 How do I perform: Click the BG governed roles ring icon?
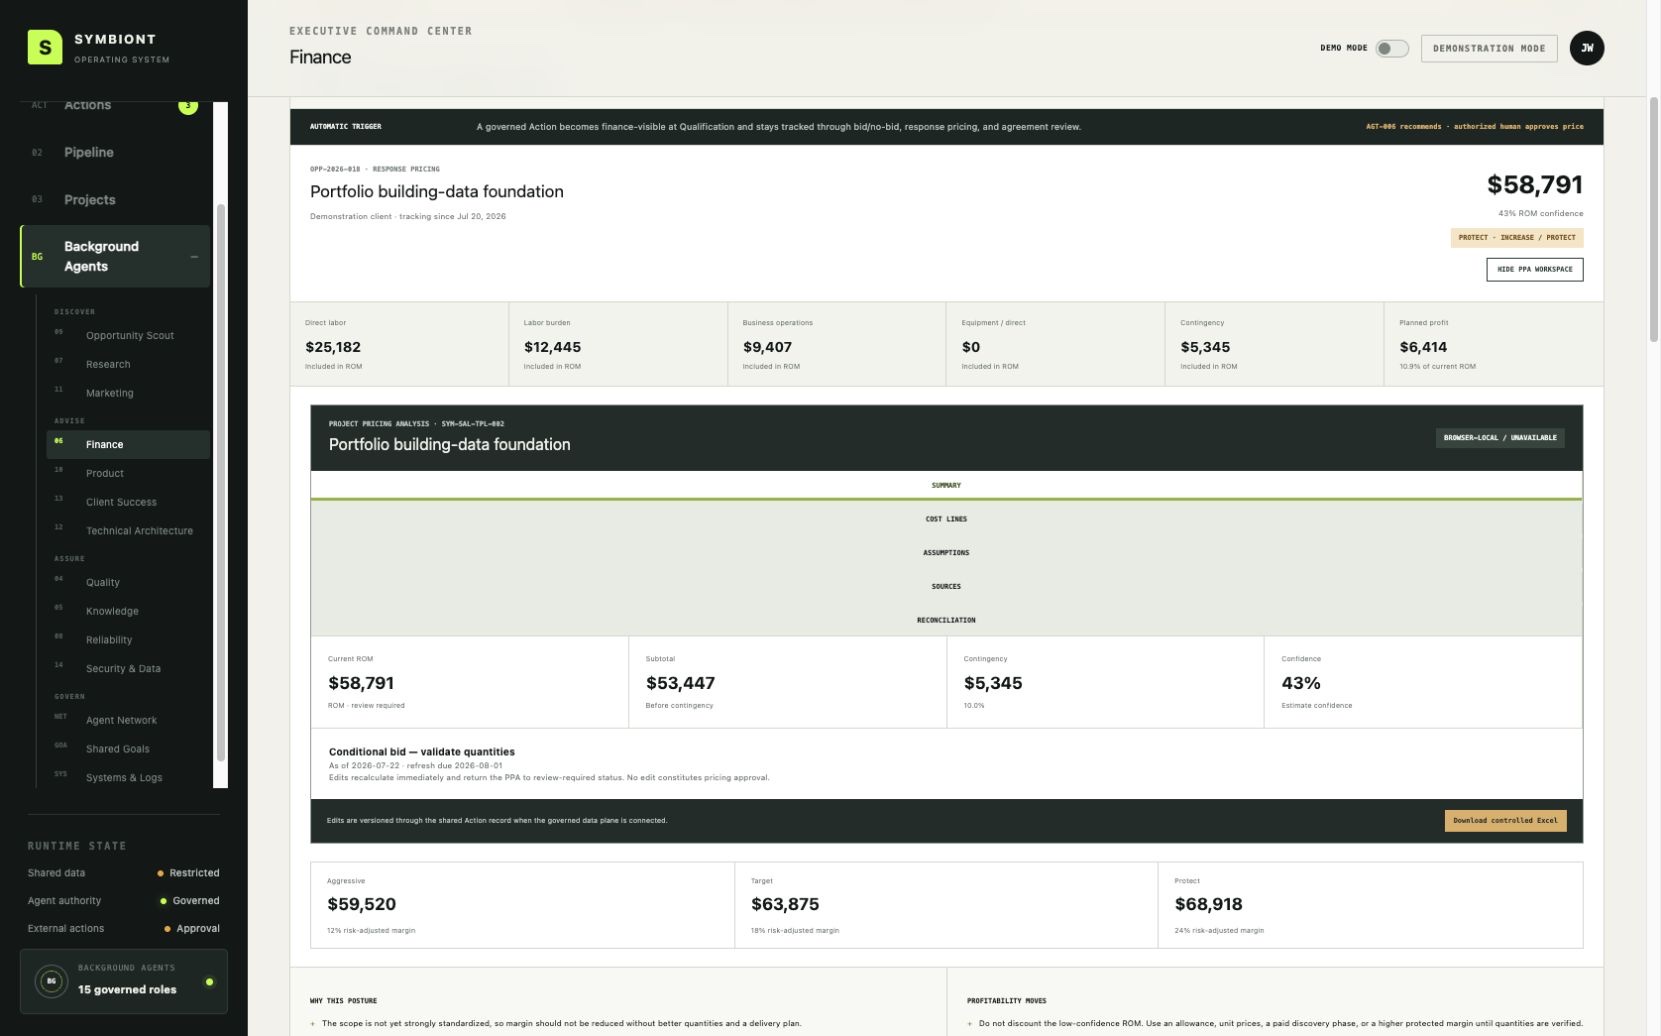point(51,982)
